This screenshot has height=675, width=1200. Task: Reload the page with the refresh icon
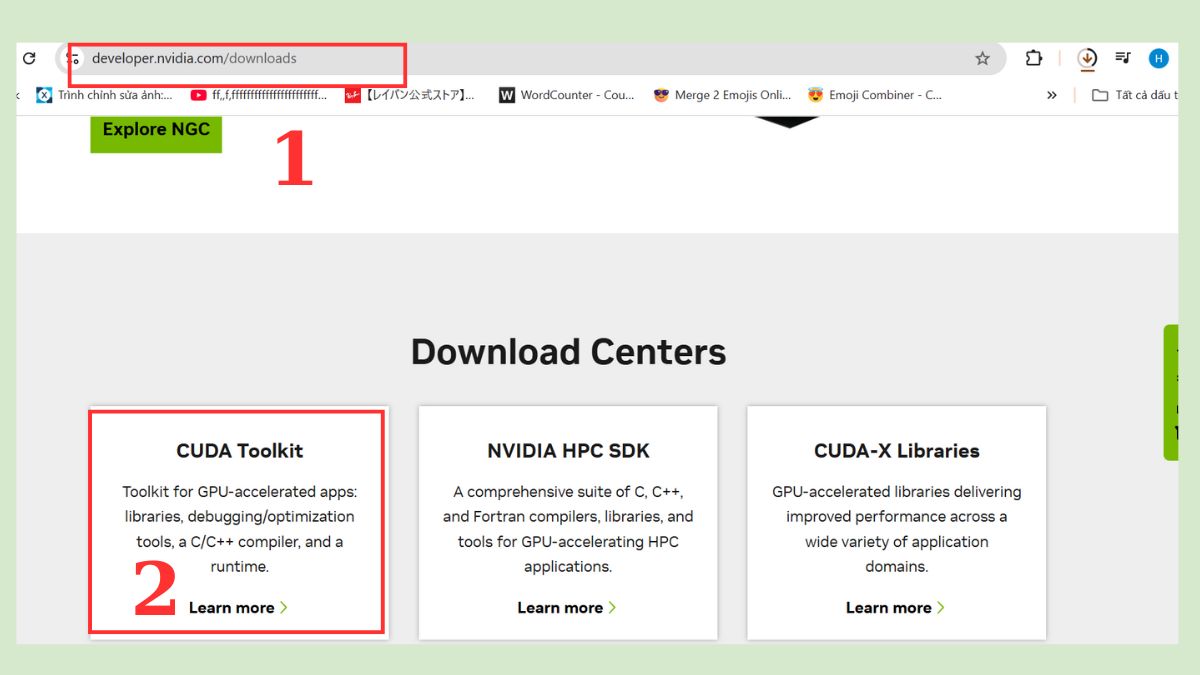29,59
